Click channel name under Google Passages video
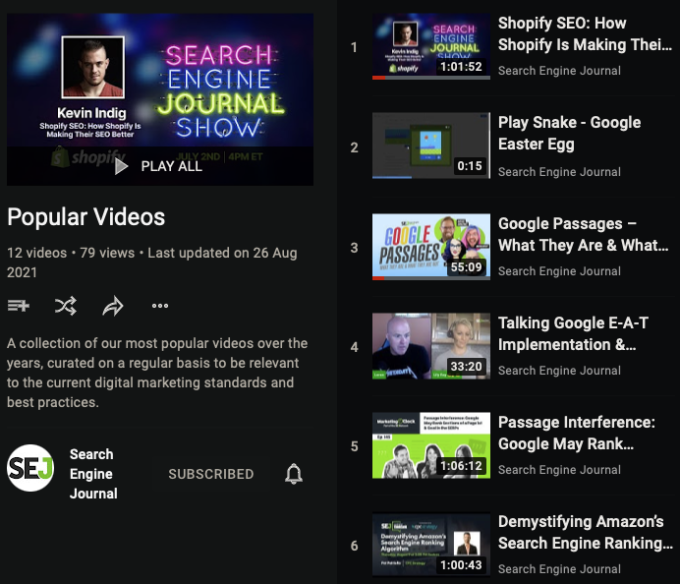Image resolution: width=680 pixels, height=584 pixels. click(x=559, y=271)
